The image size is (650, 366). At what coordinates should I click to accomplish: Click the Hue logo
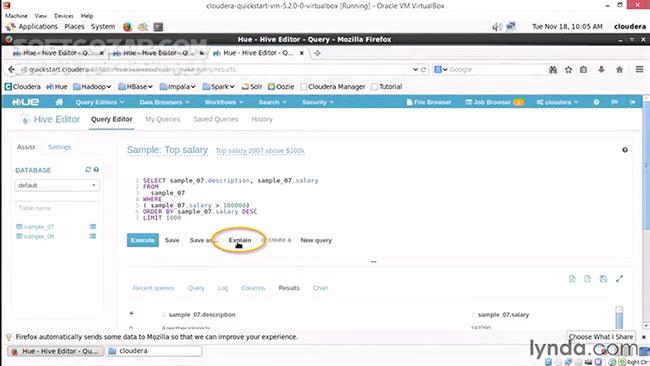[x=26, y=102]
